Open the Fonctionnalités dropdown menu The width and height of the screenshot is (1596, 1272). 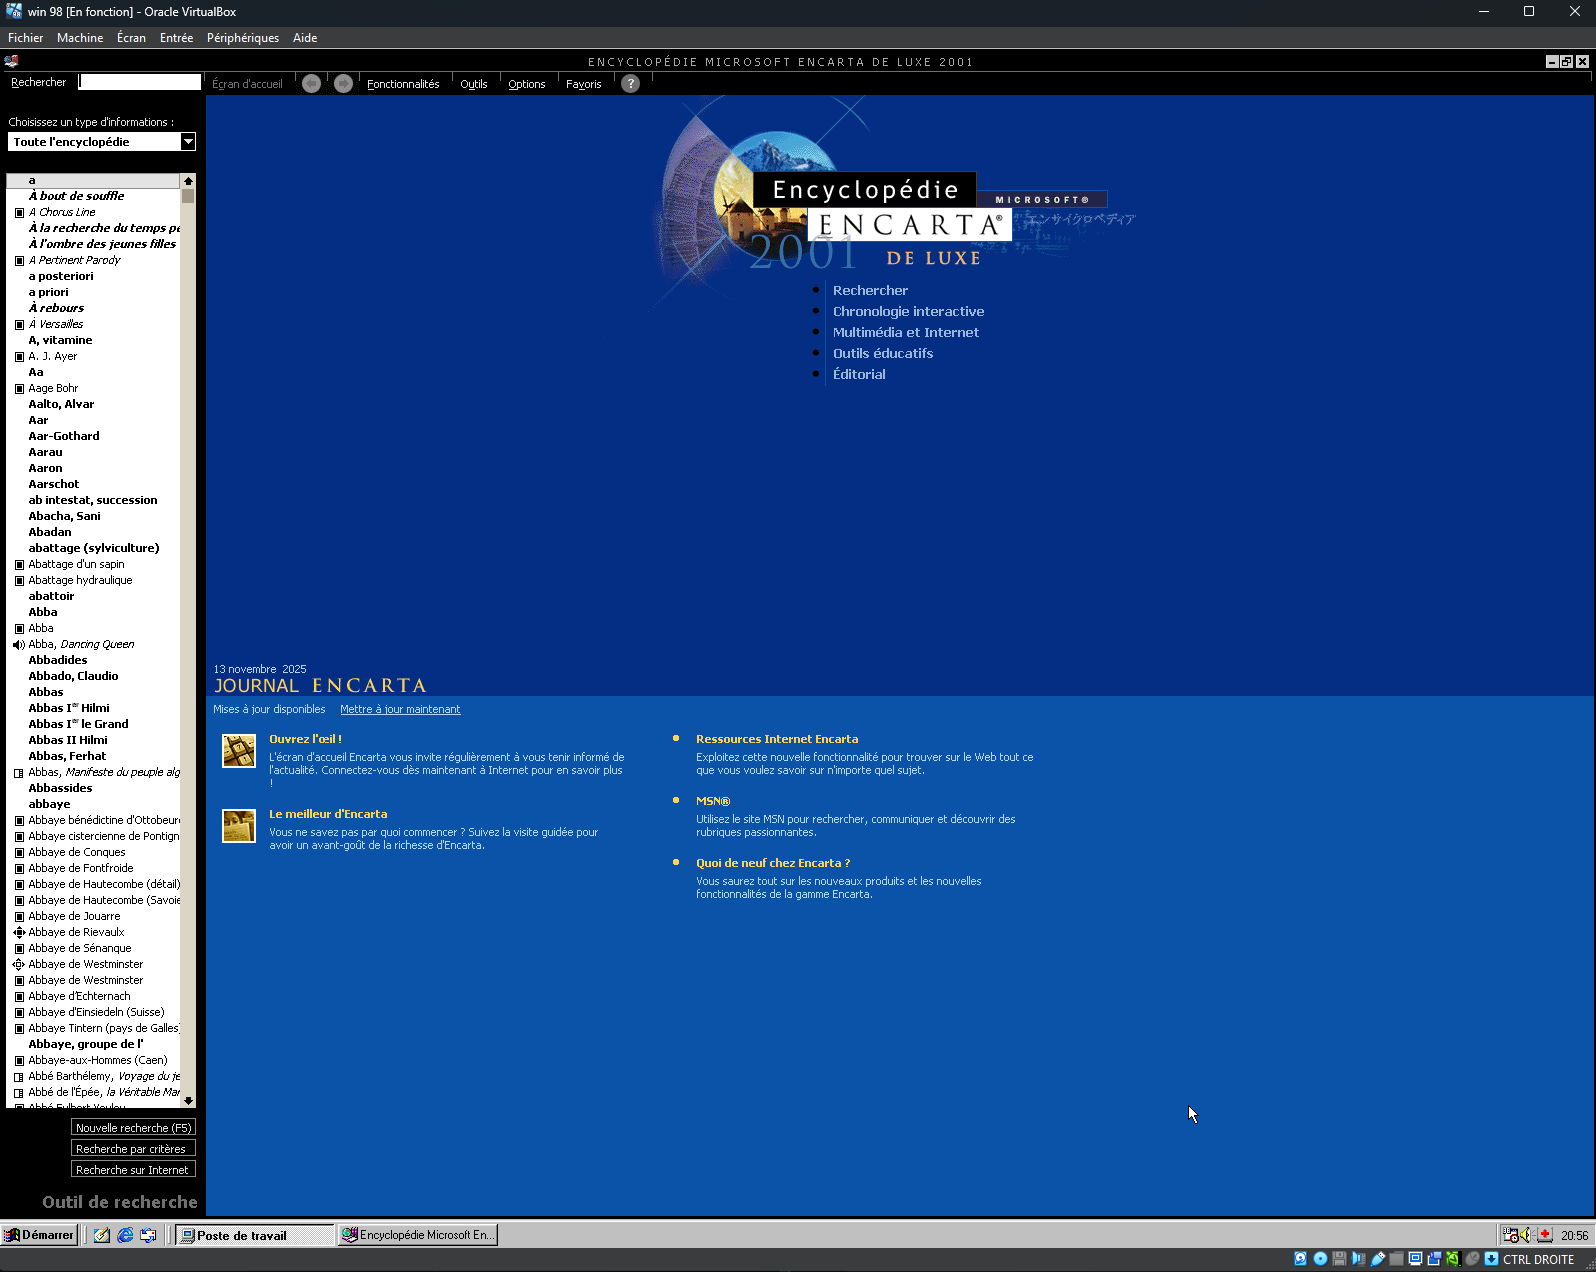pyautogui.click(x=403, y=84)
